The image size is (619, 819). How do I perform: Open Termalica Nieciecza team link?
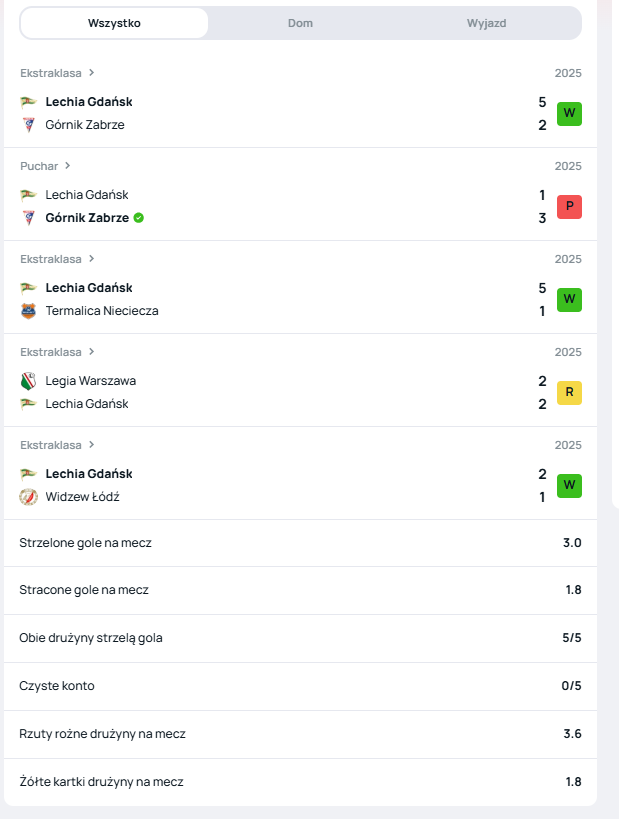102,311
